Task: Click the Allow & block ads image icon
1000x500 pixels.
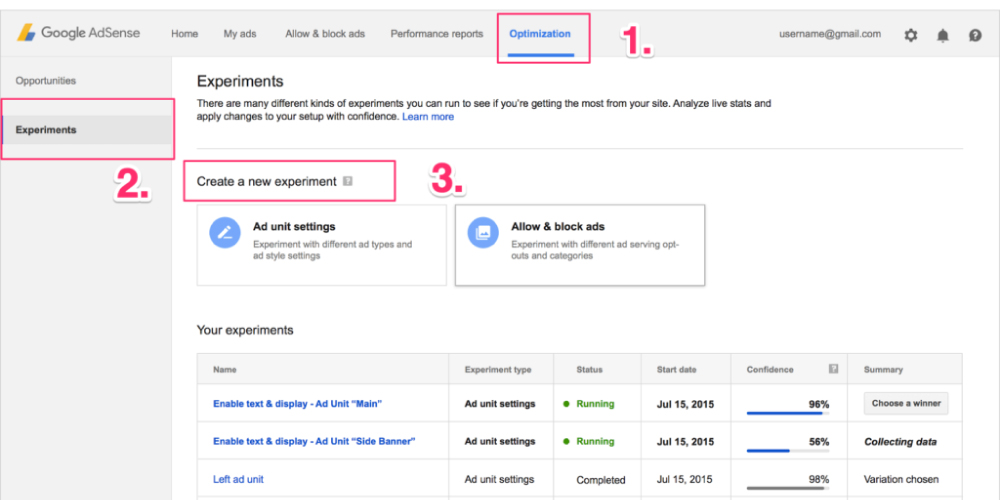Action: point(483,232)
